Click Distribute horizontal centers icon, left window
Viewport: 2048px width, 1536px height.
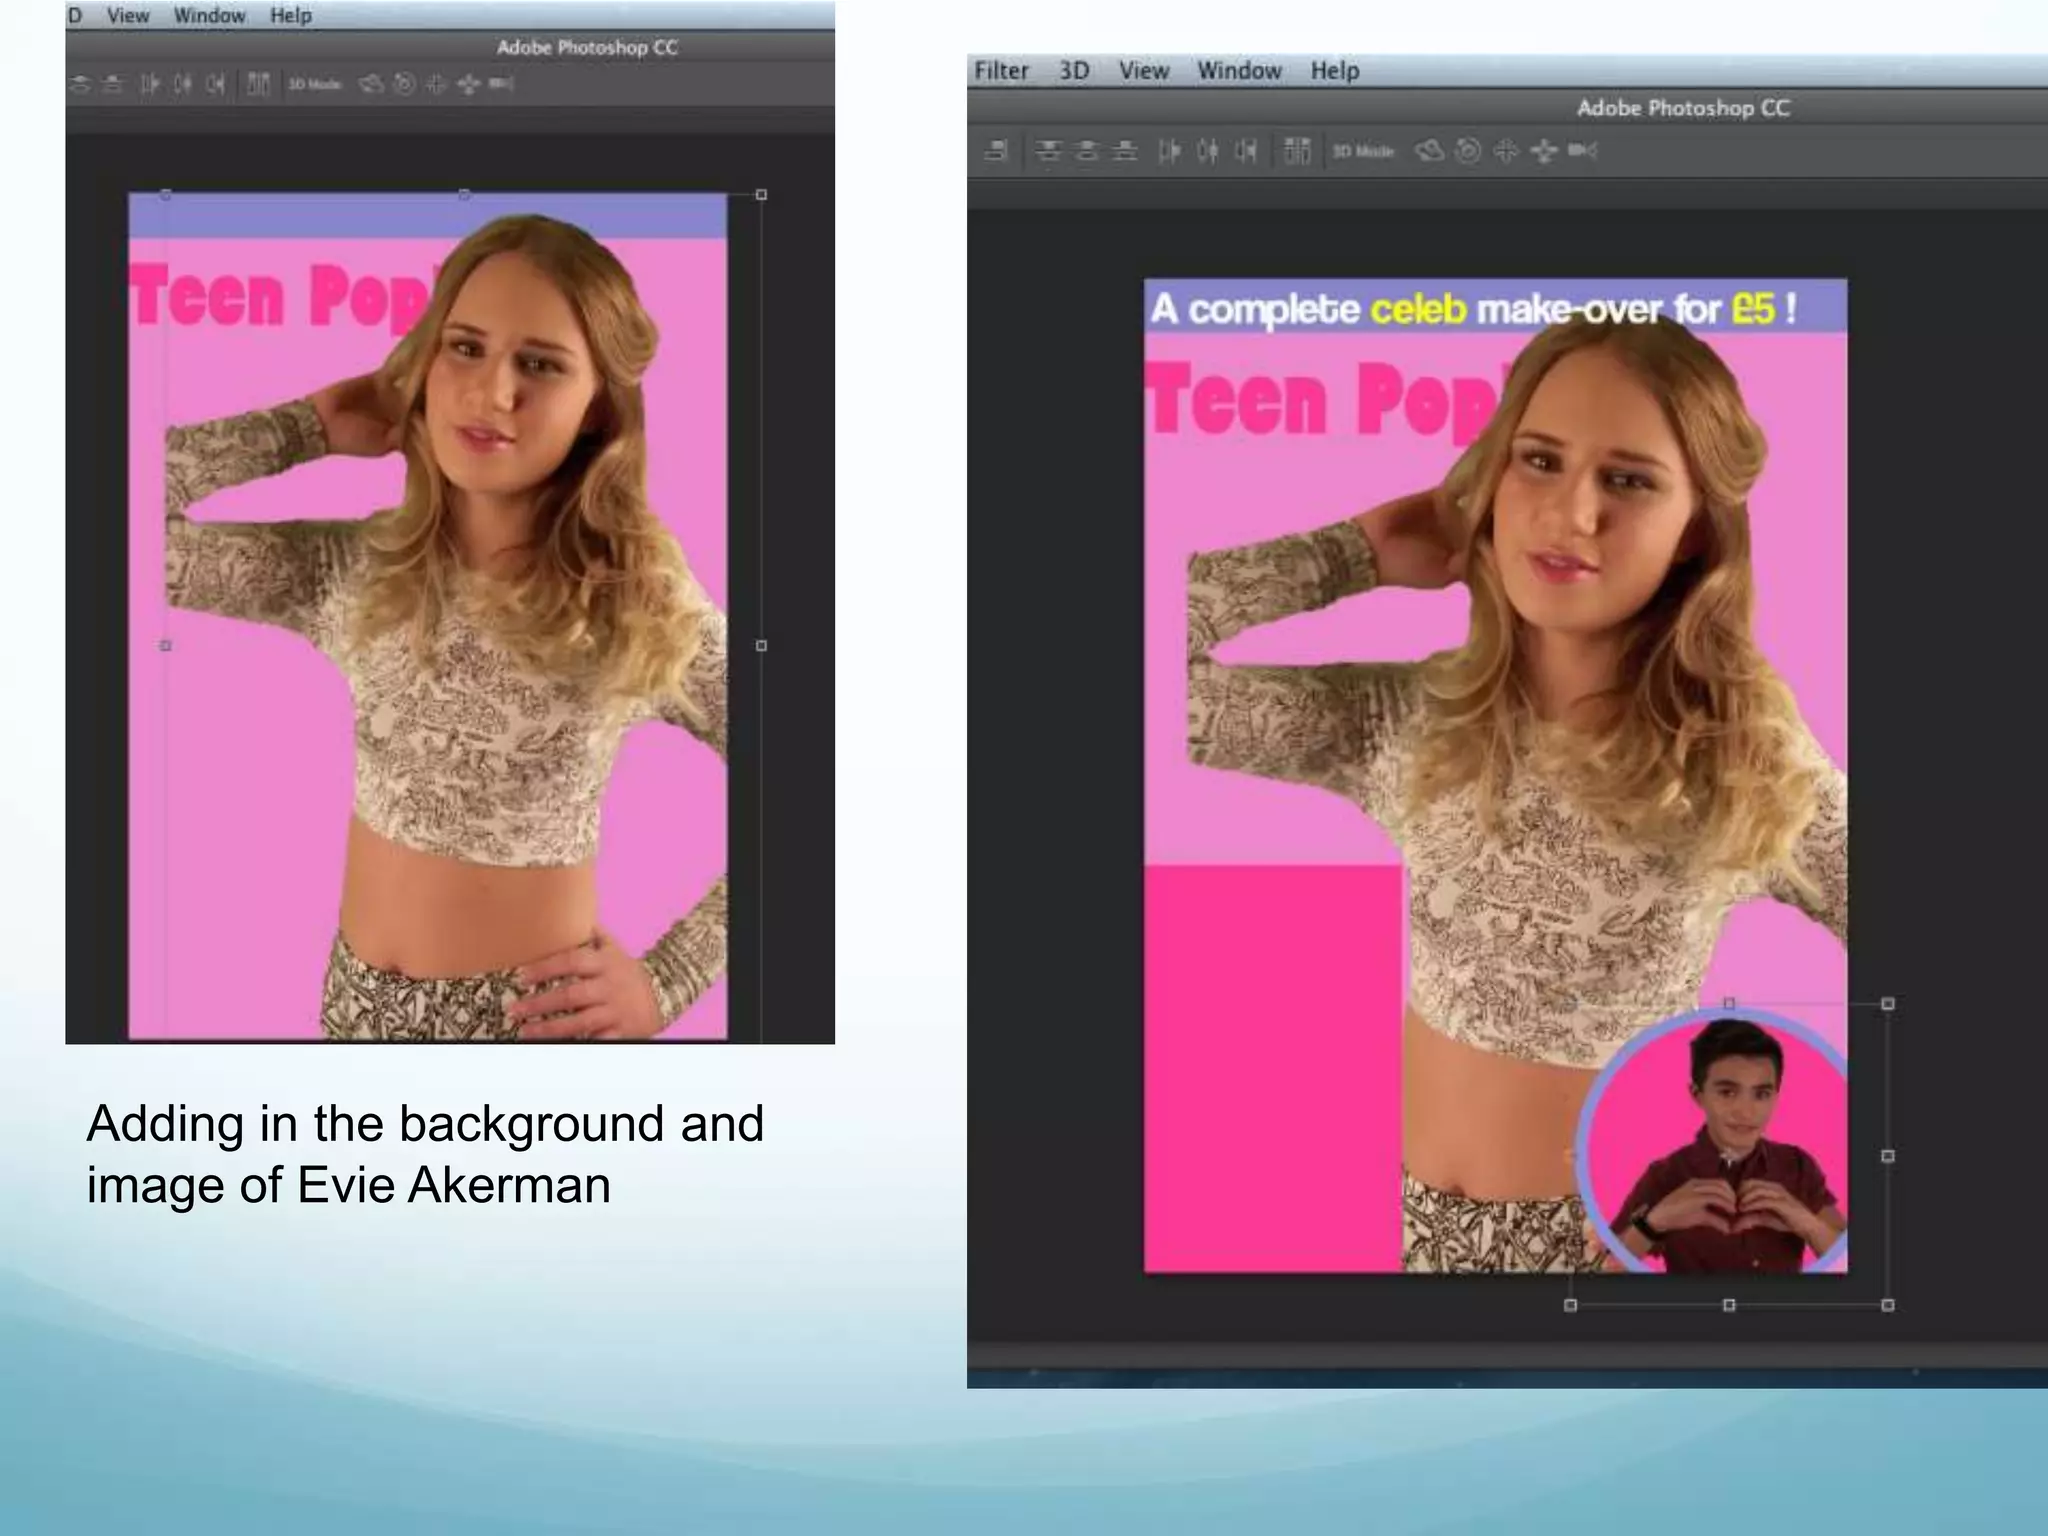tap(182, 84)
